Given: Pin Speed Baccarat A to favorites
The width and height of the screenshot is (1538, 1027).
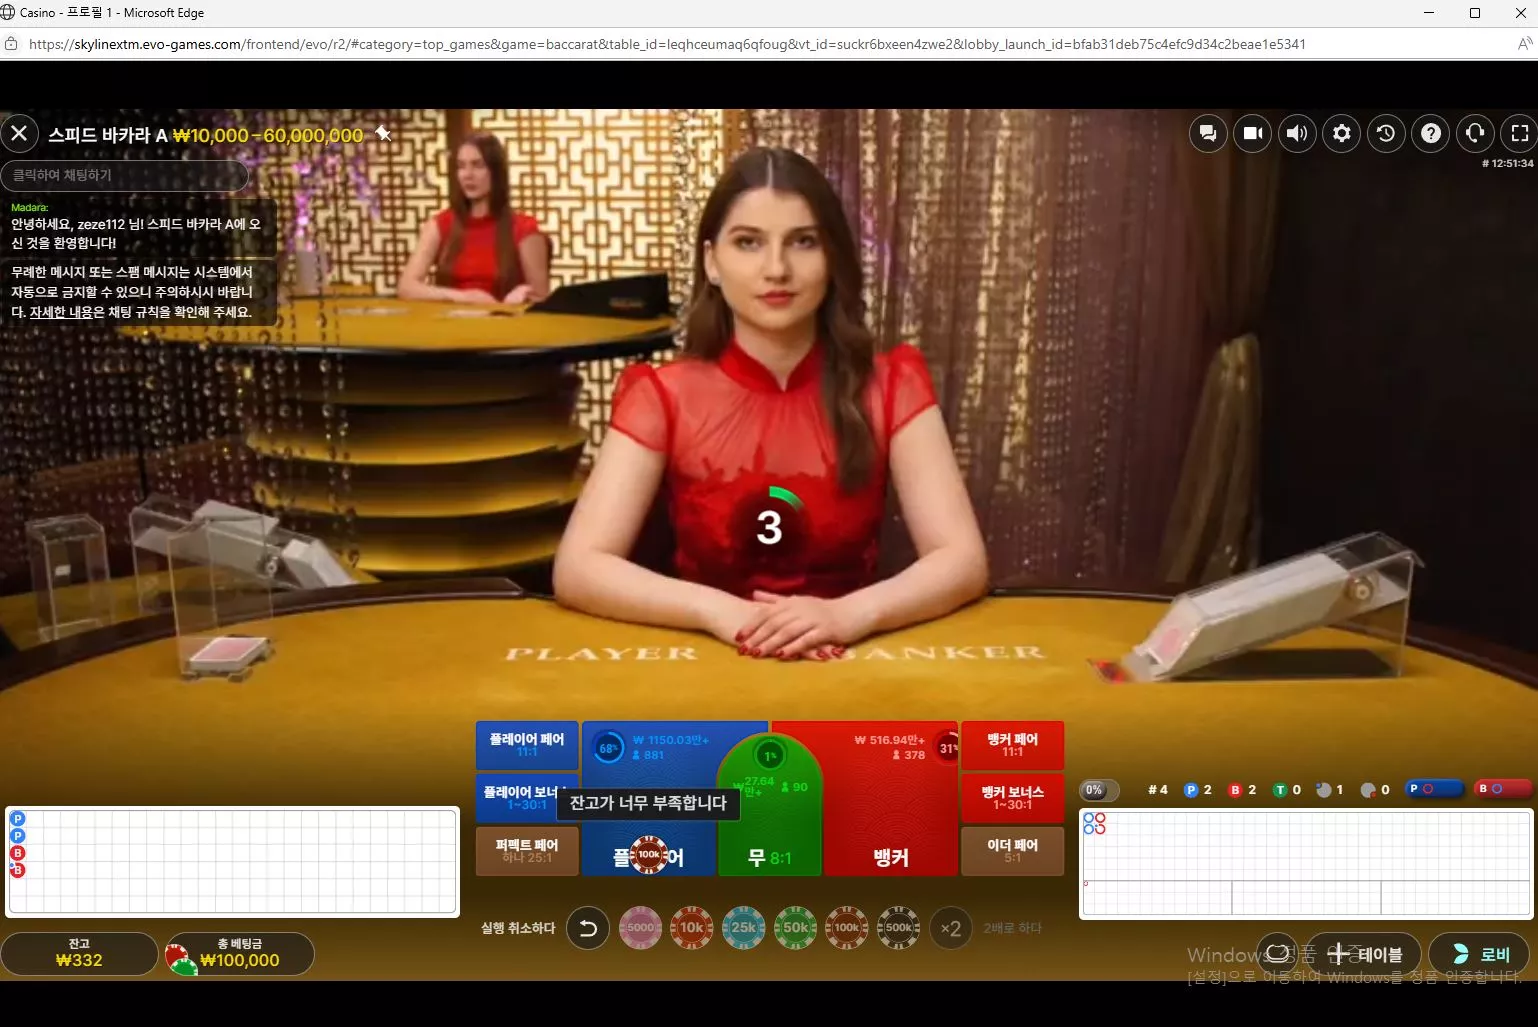Looking at the screenshot, I should point(383,134).
